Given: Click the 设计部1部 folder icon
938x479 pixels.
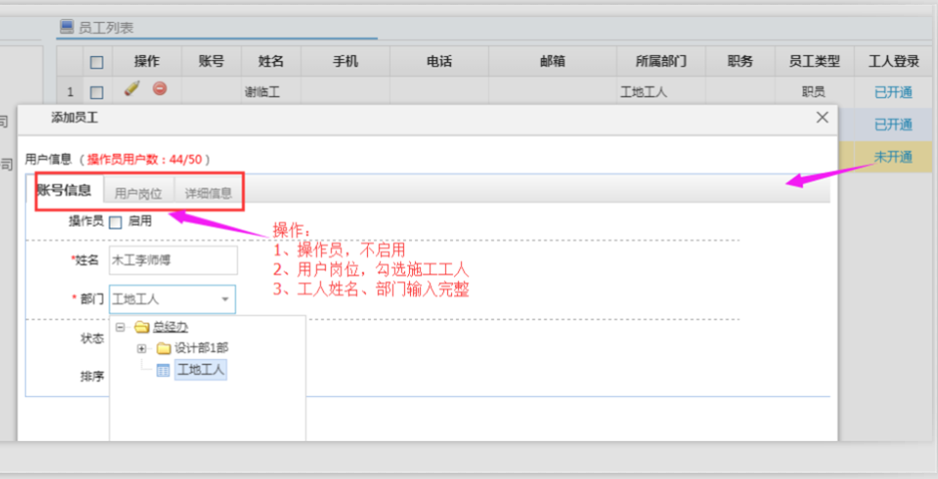Looking at the screenshot, I should (x=163, y=348).
